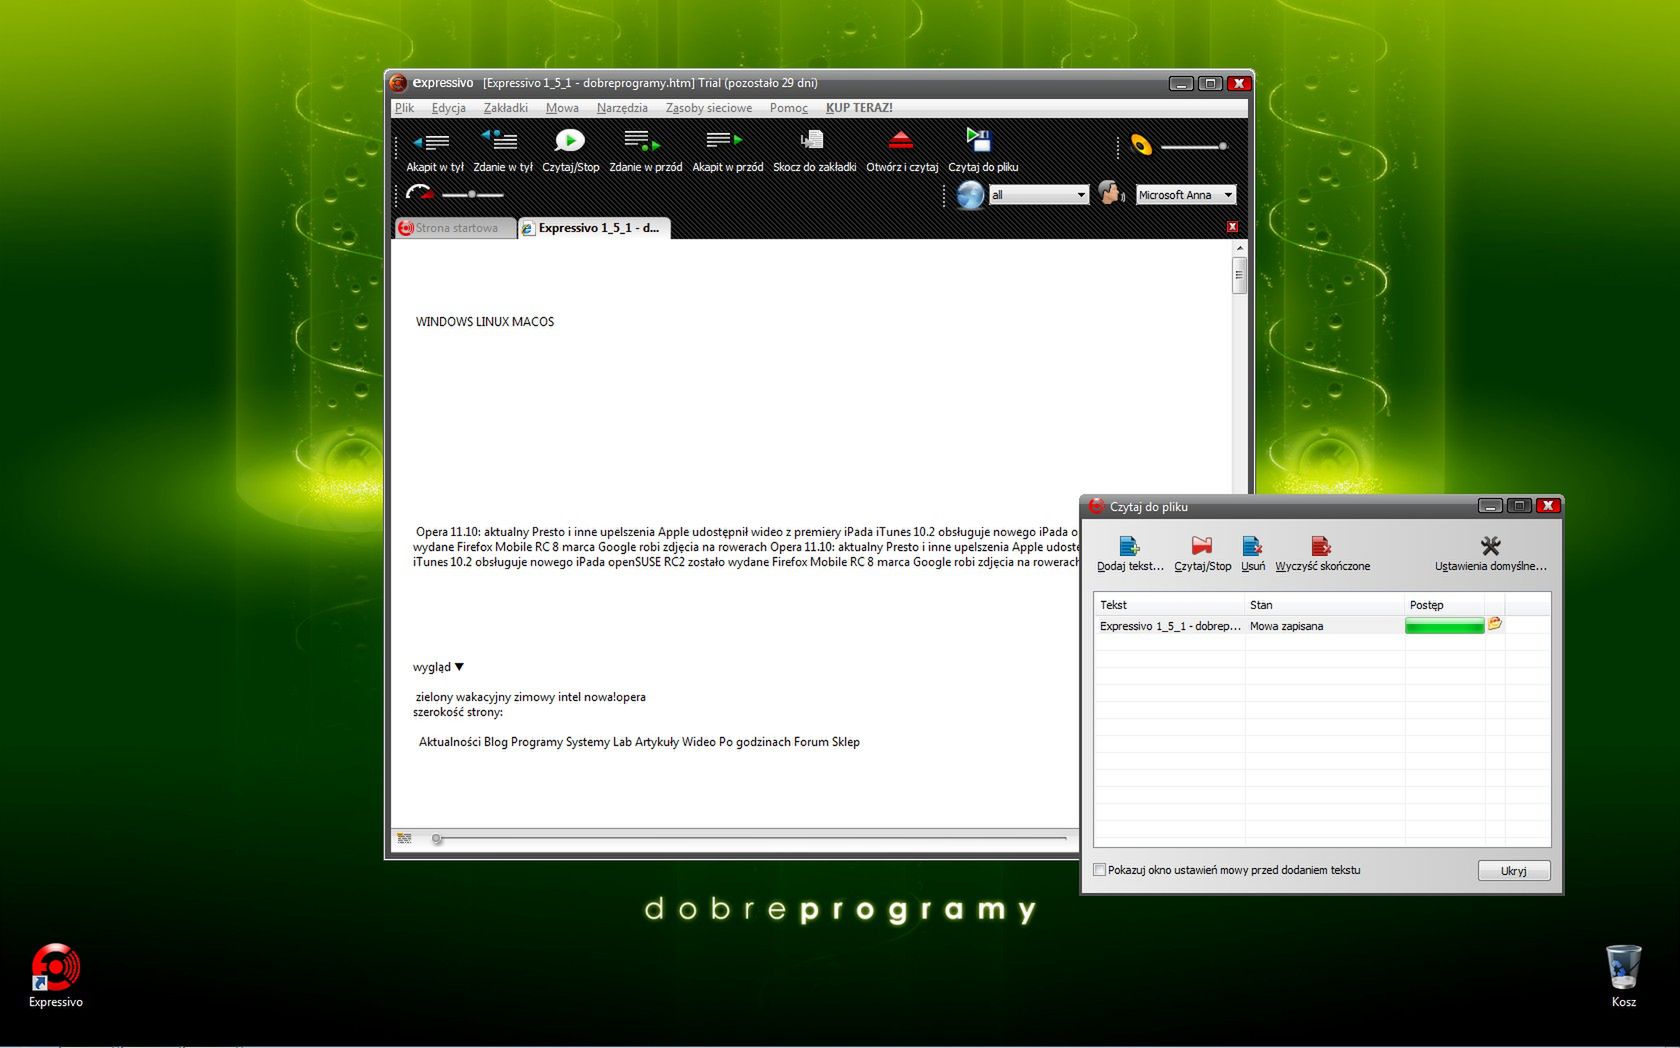Click Ukryj to hide the dialog
Image resolution: width=1680 pixels, height=1048 pixels.
(x=1513, y=871)
